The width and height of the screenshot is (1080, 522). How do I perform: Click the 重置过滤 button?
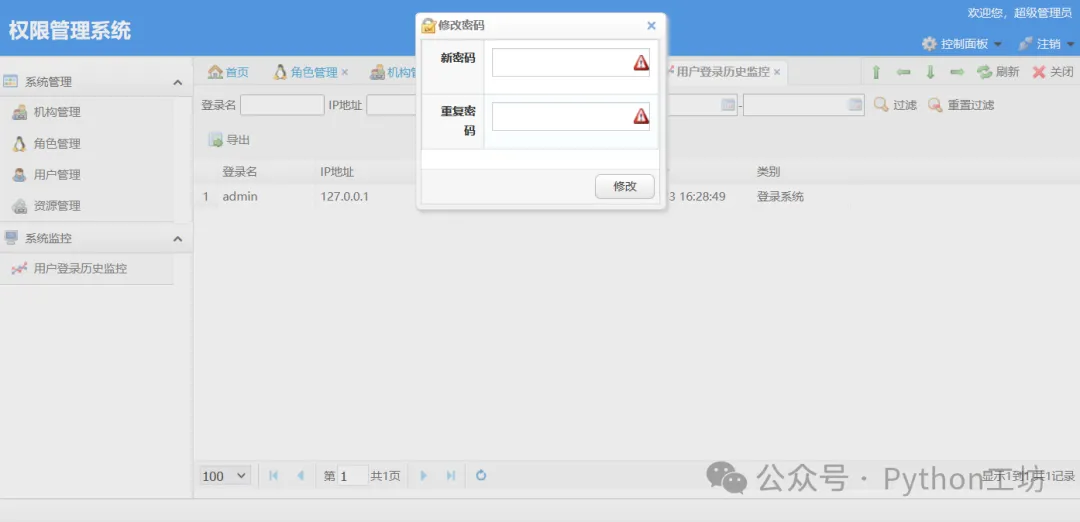961,105
